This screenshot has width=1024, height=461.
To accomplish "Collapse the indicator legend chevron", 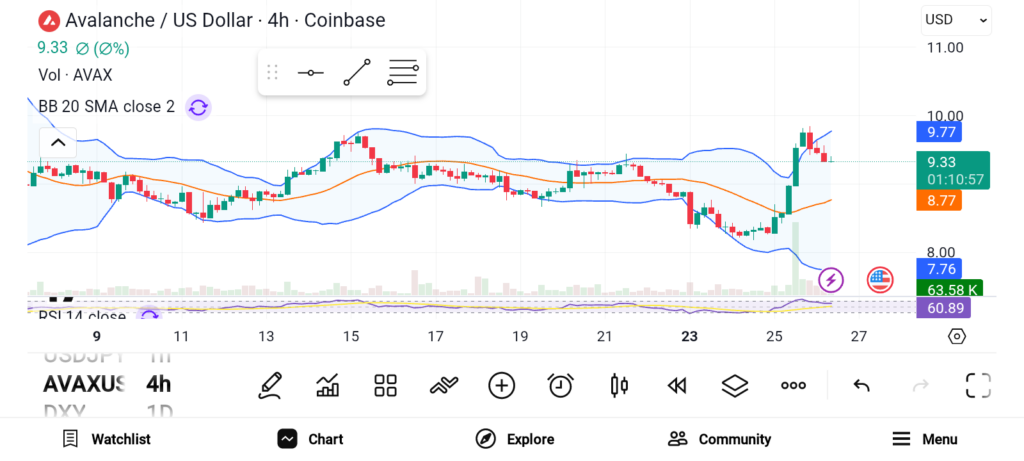I will point(58,143).
